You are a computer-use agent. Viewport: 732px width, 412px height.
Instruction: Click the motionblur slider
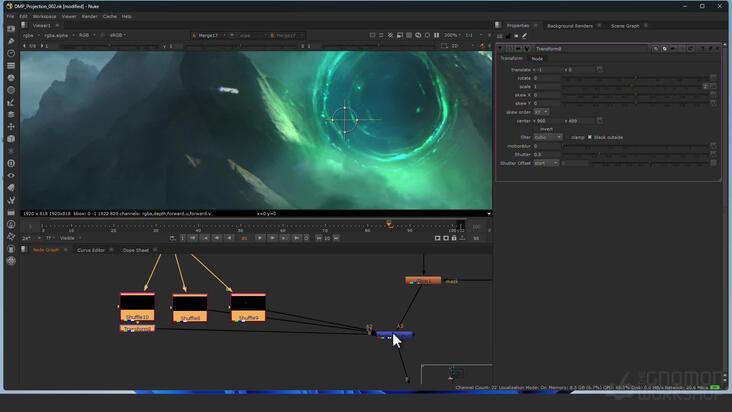pyautogui.click(x=635, y=146)
